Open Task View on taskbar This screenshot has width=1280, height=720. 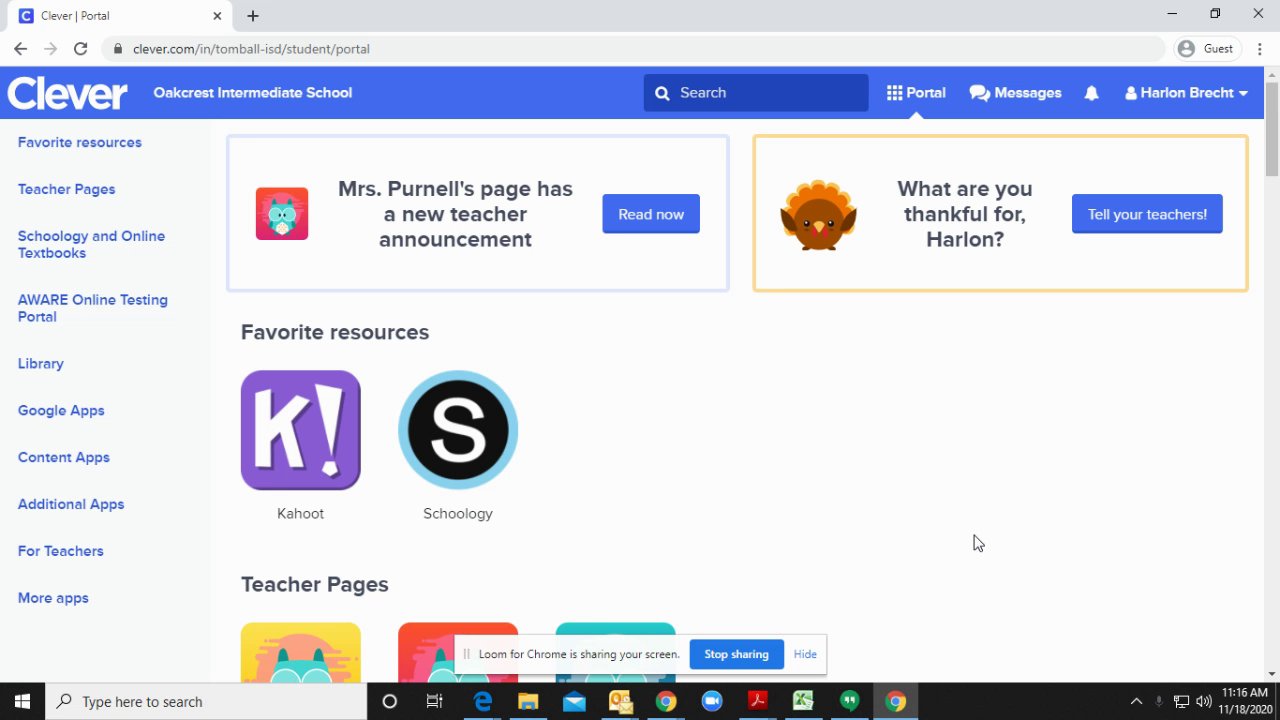tap(434, 701)
